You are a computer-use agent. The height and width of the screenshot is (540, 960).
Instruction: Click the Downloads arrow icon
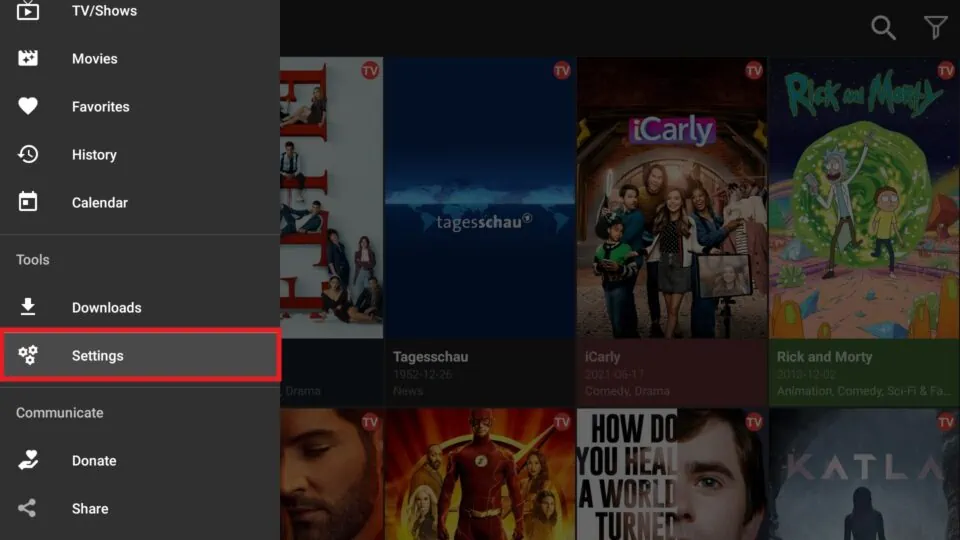pos(28,307)
